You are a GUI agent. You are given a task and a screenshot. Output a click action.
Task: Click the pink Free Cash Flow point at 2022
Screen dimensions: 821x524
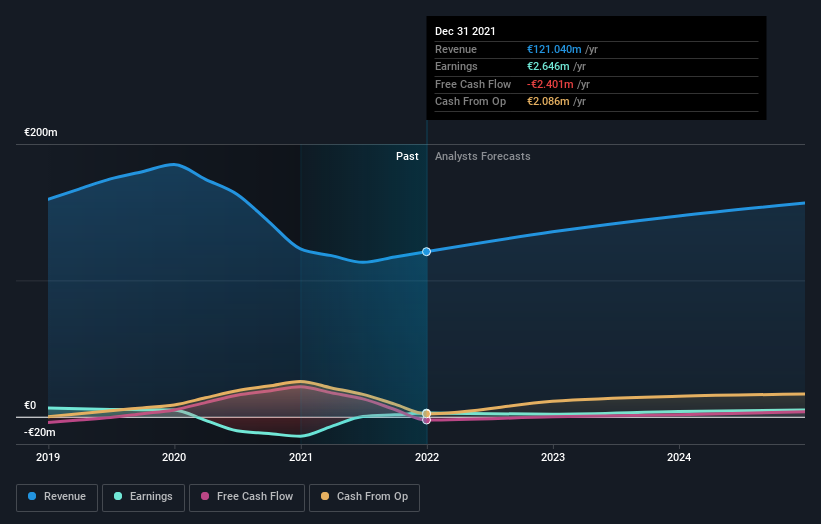click(427, 420)
